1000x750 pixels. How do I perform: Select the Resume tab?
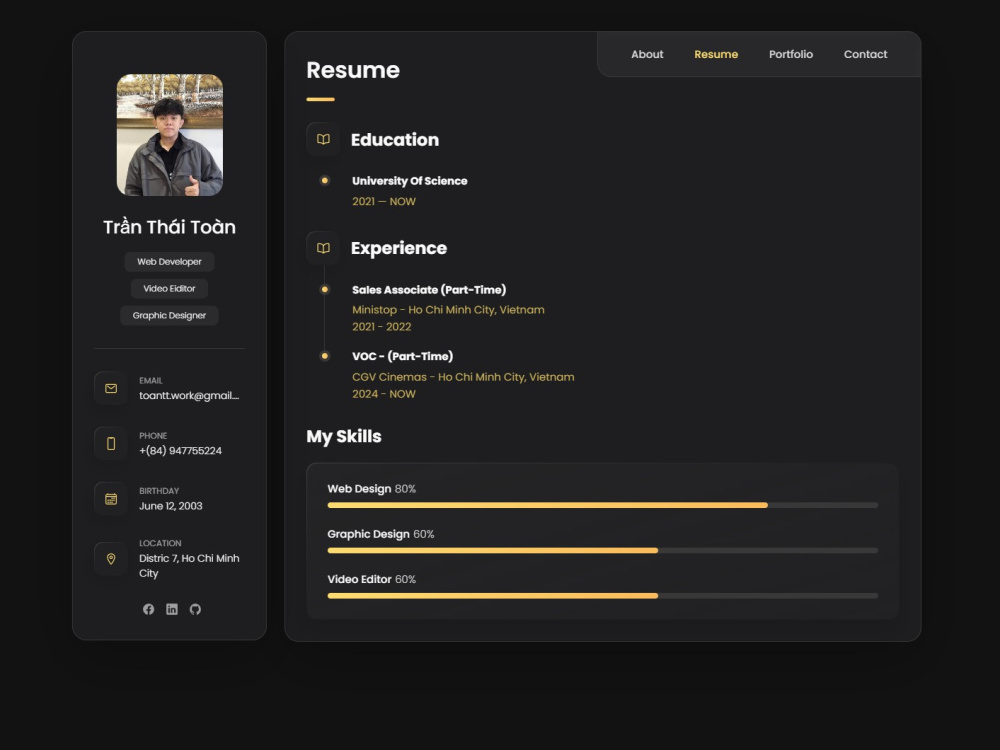click(716, 54)
